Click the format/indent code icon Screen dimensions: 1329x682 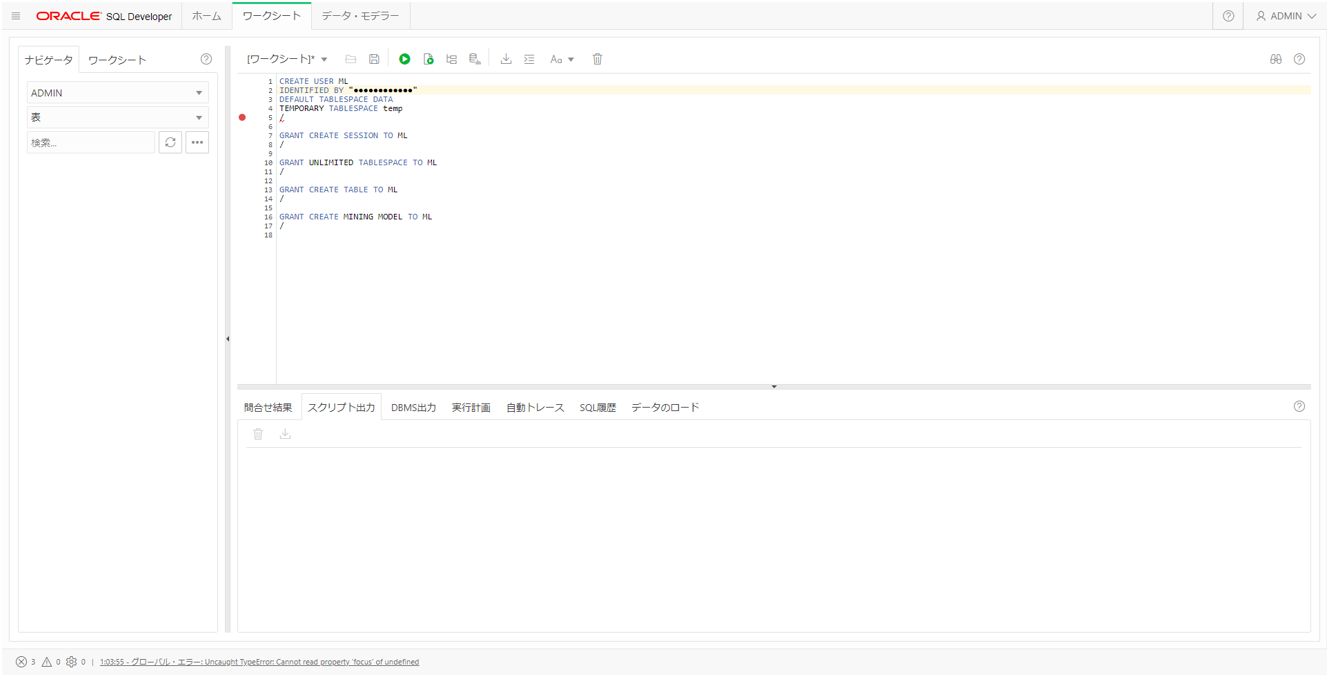click(x=529, y=59)
